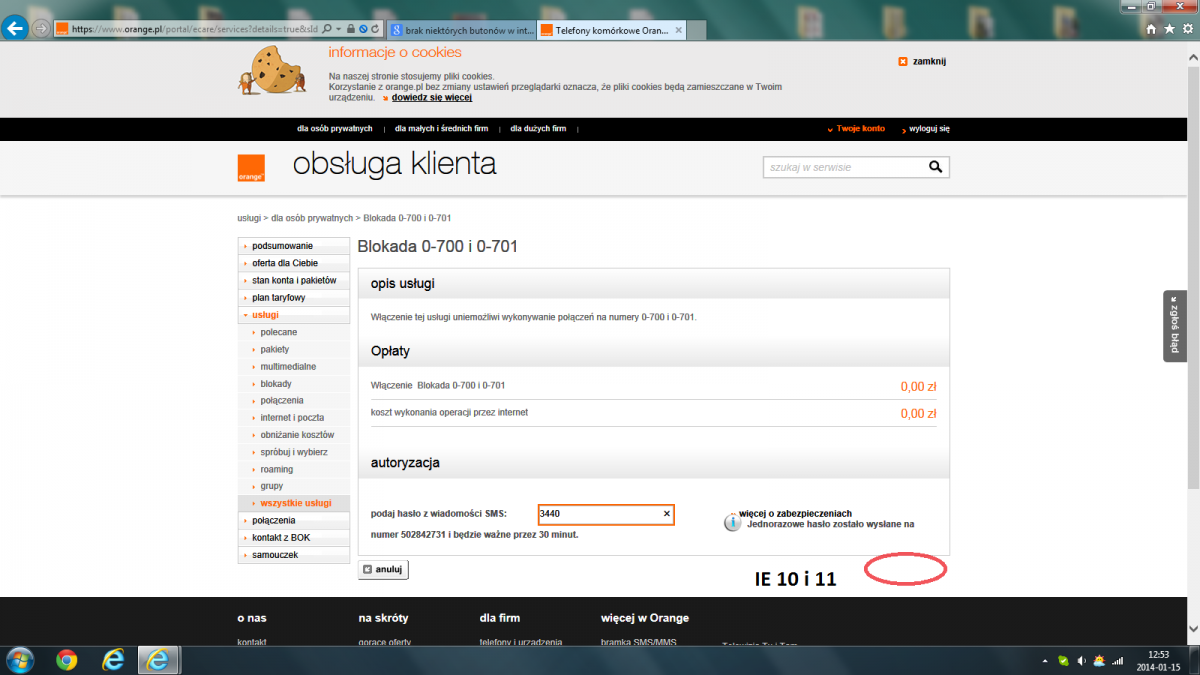Click the weather sun tray icon
Screen dimensions: 1200x675
click(x=1099, y=661)
